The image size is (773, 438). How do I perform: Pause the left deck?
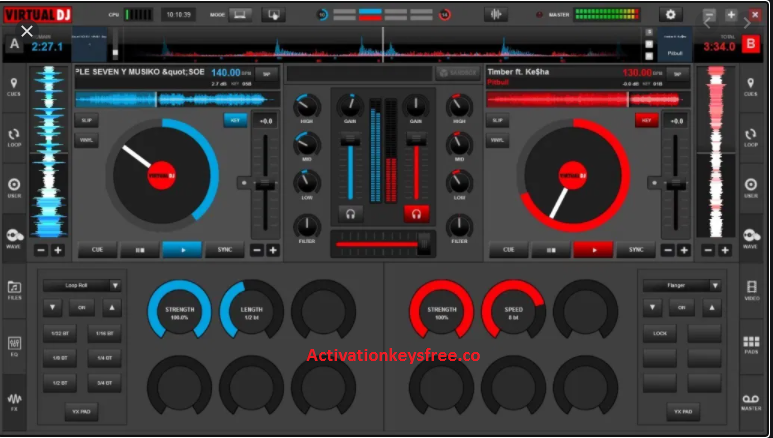[x=140, y=250]
